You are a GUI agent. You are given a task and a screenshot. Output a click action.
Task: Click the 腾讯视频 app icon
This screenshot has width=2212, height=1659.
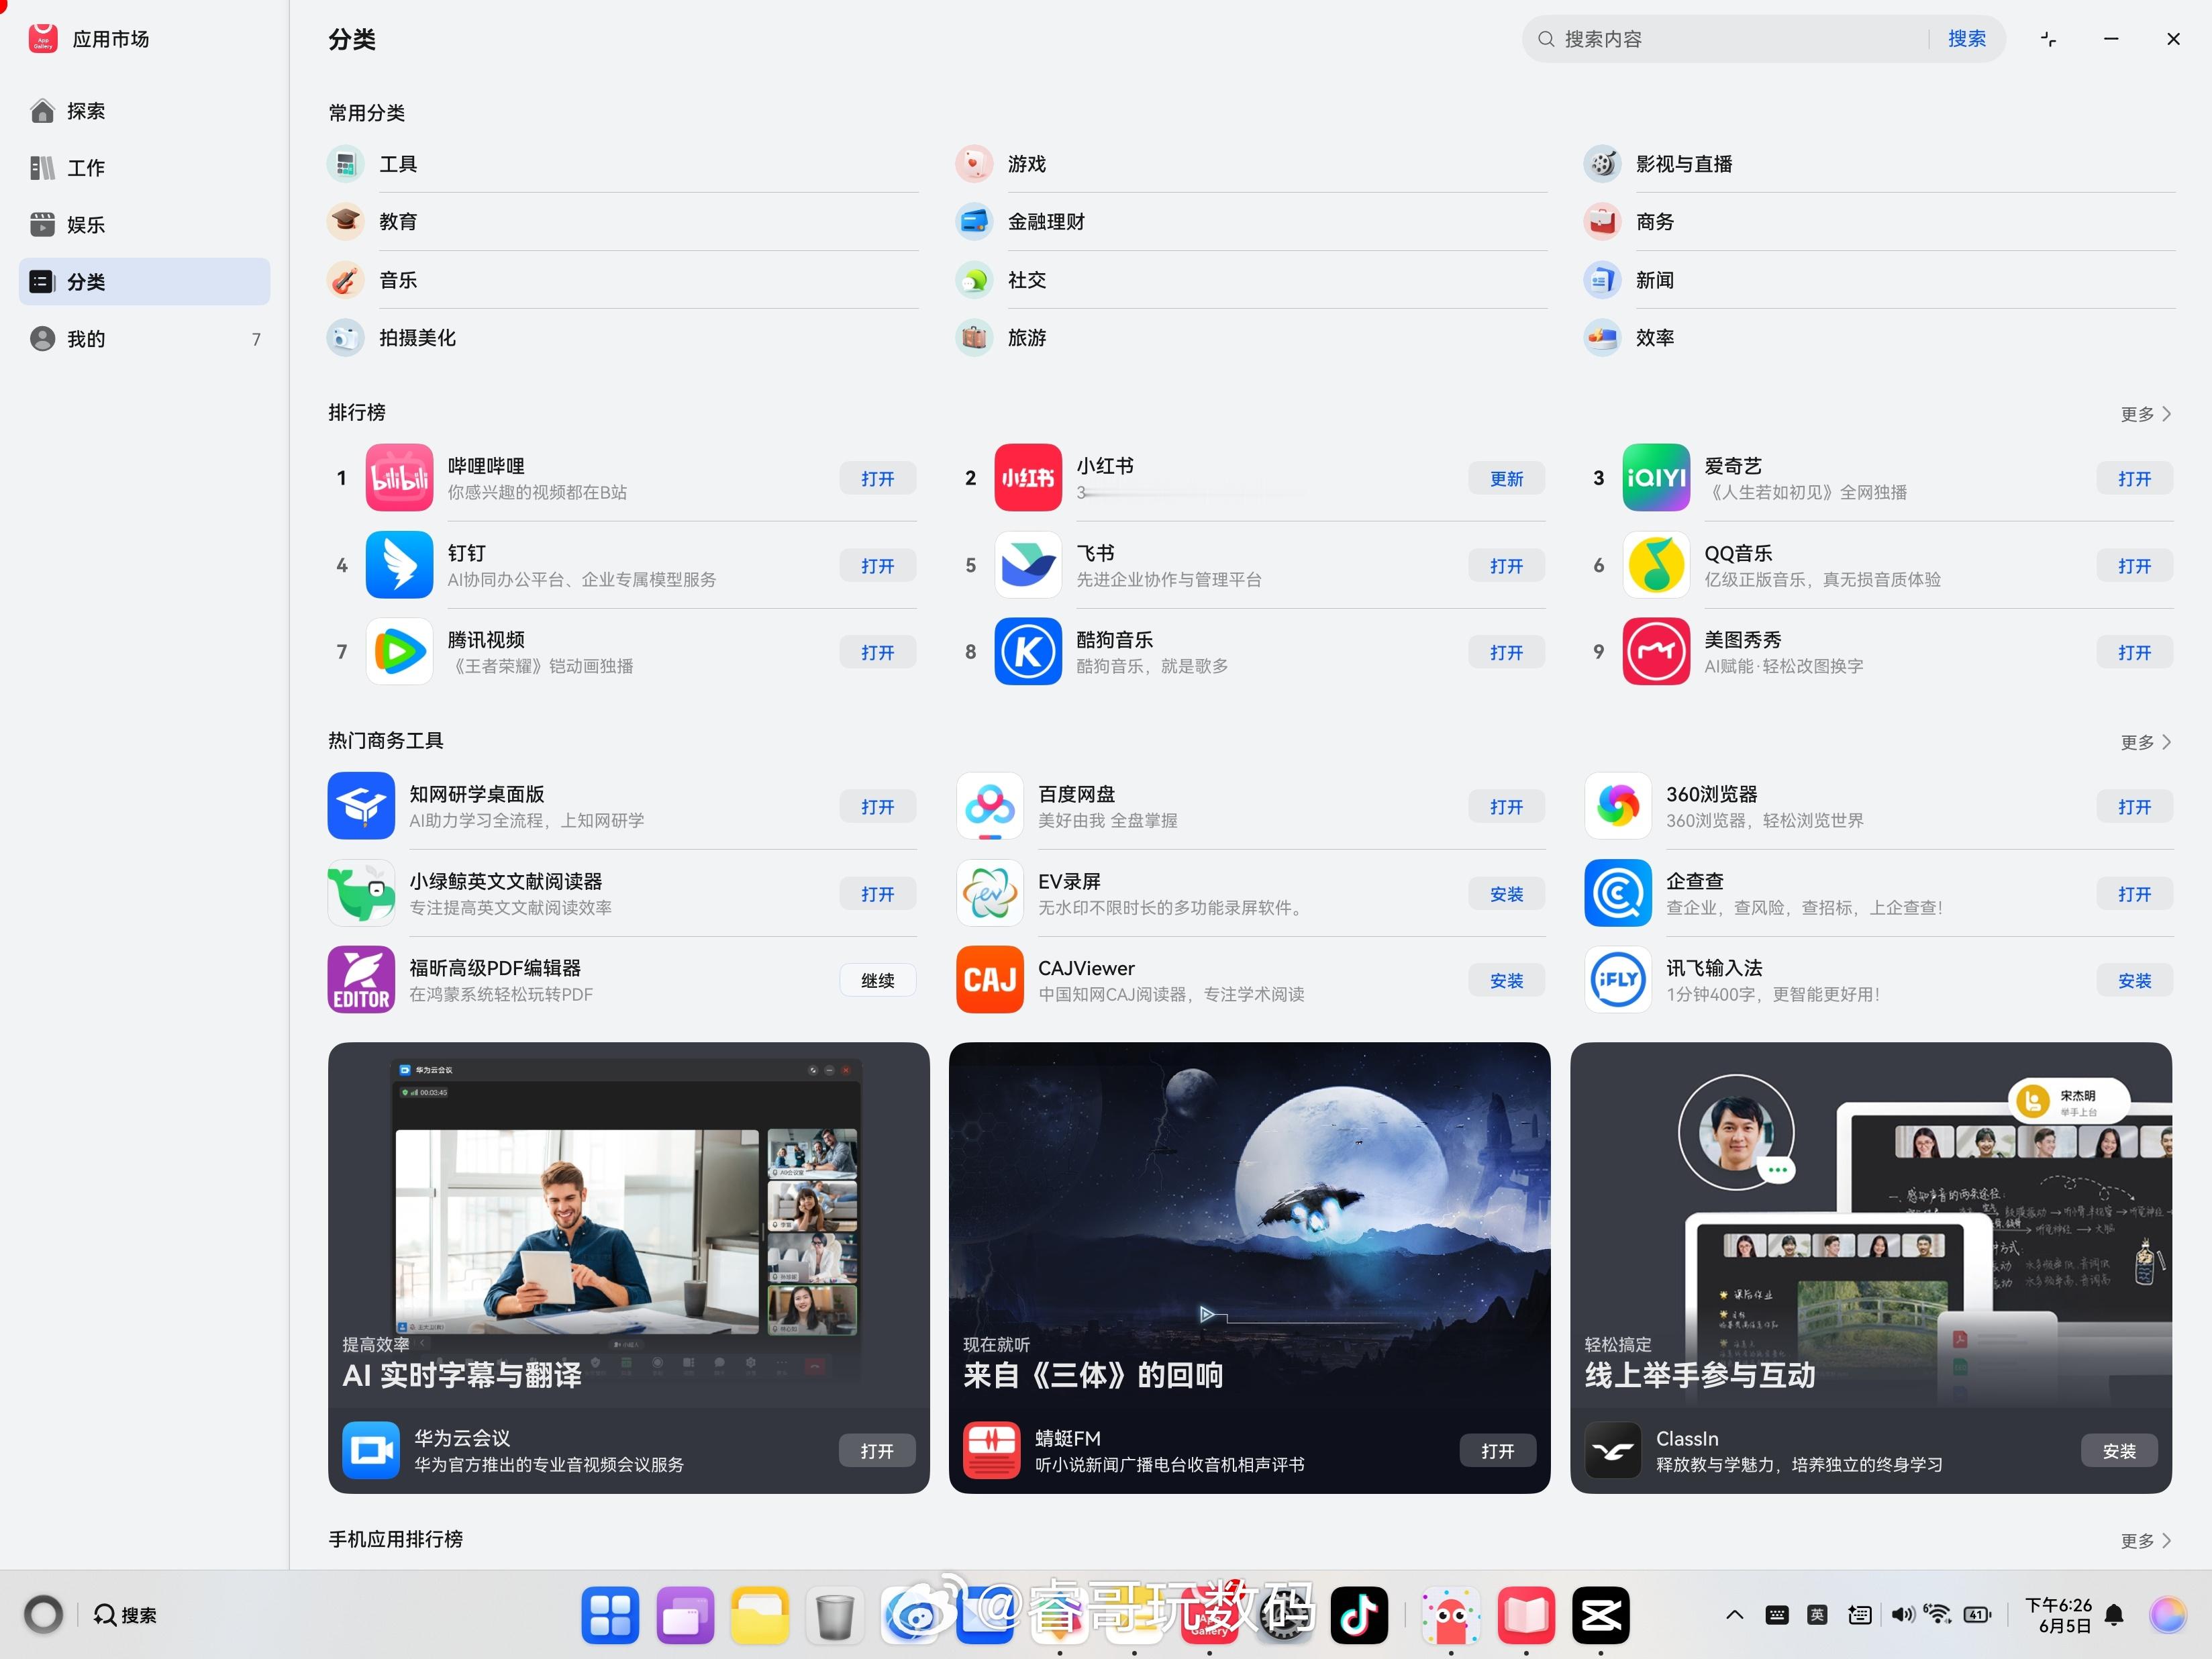point(399,652)
